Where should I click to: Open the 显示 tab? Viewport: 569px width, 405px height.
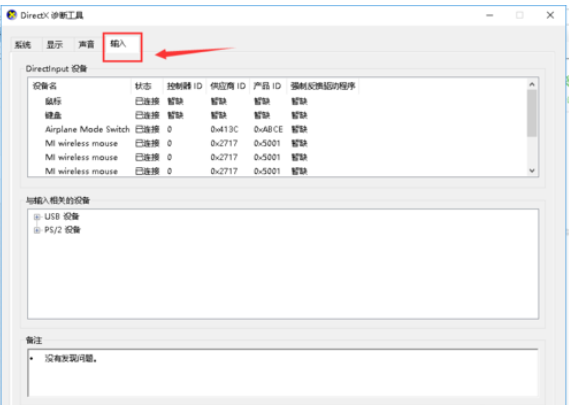pyautogui.click(x=55, y=45)
